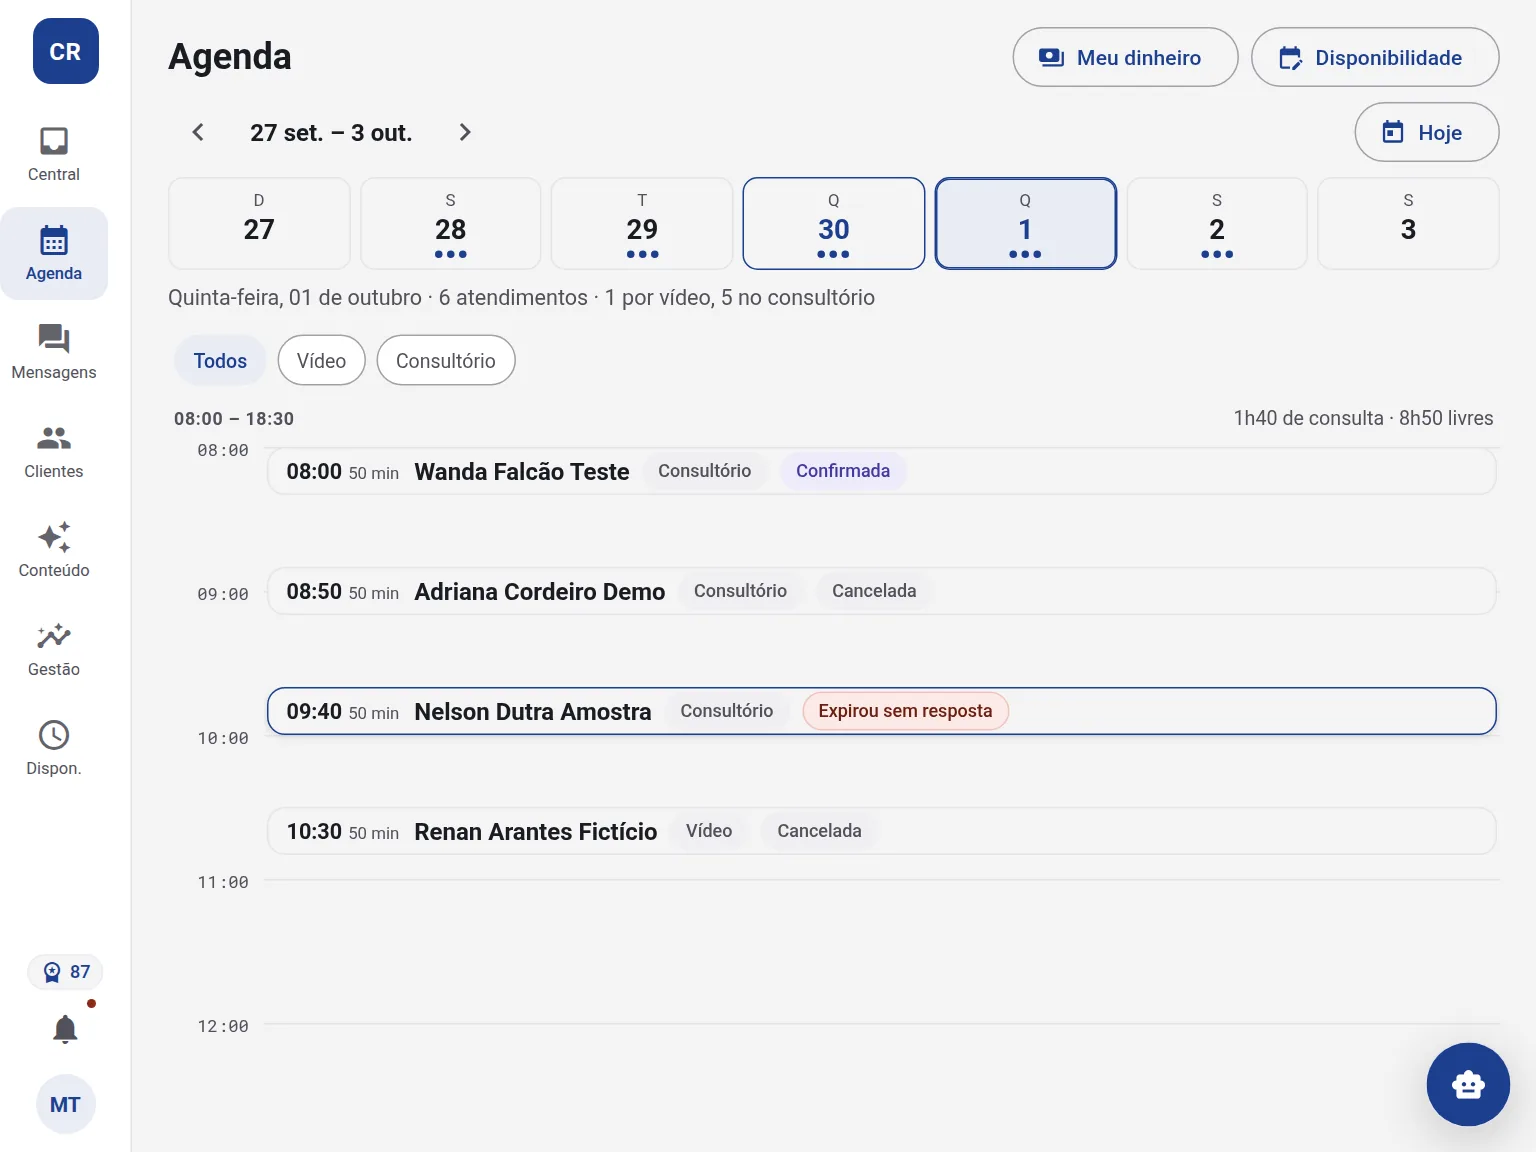The width and height of the screenshot is (1536, 1152).
Task: Open Renan Arantes Fictício 10:30 appointment
Action: click(x=882, y=831)
